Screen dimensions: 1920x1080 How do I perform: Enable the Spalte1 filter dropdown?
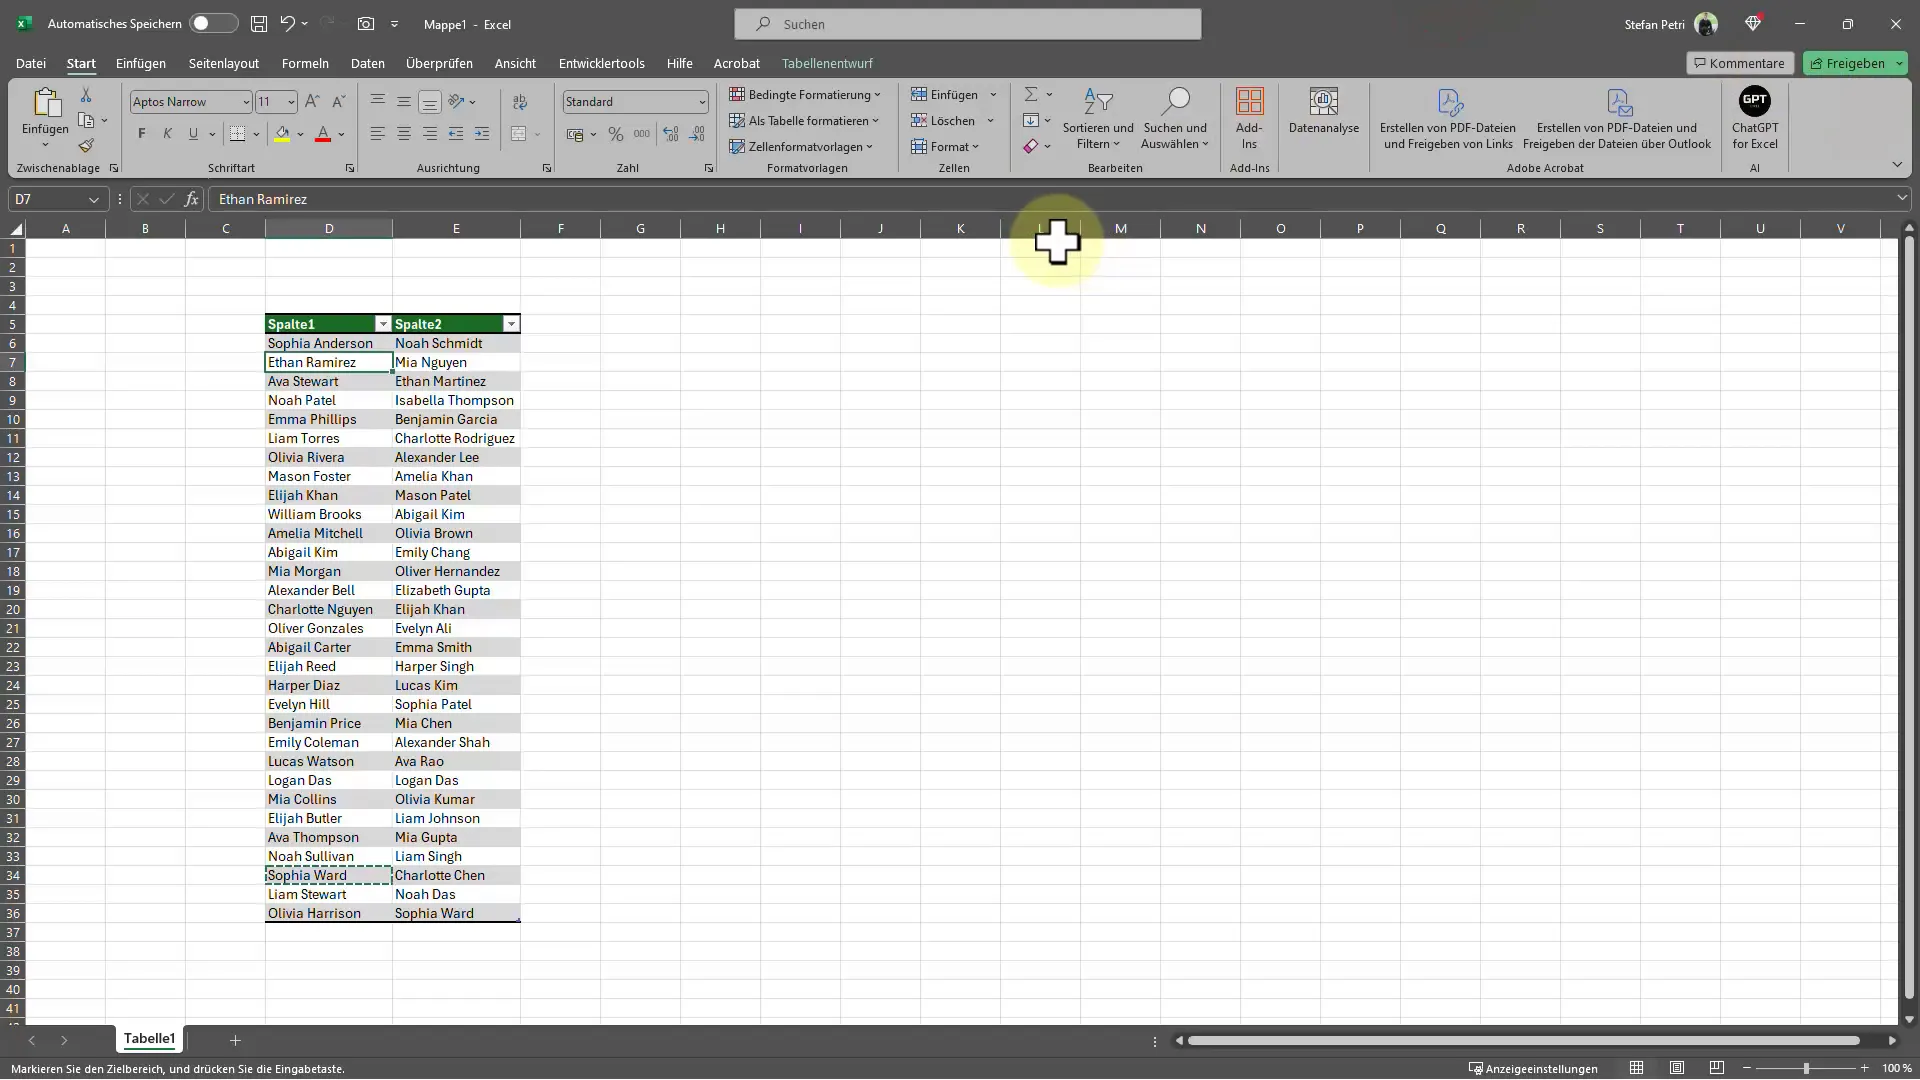click(384, 323)
